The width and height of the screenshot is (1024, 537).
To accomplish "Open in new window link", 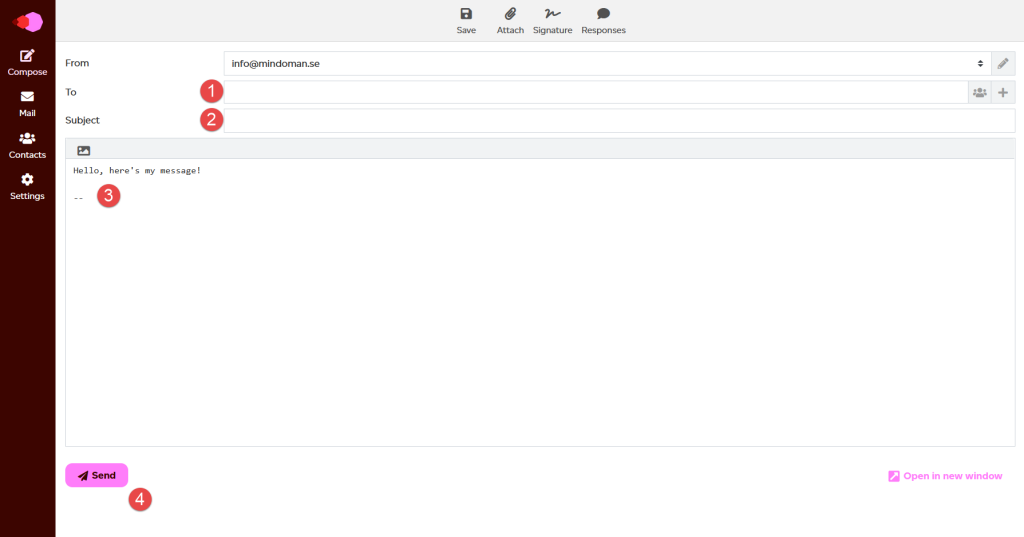I will click(x=945, y=476).
